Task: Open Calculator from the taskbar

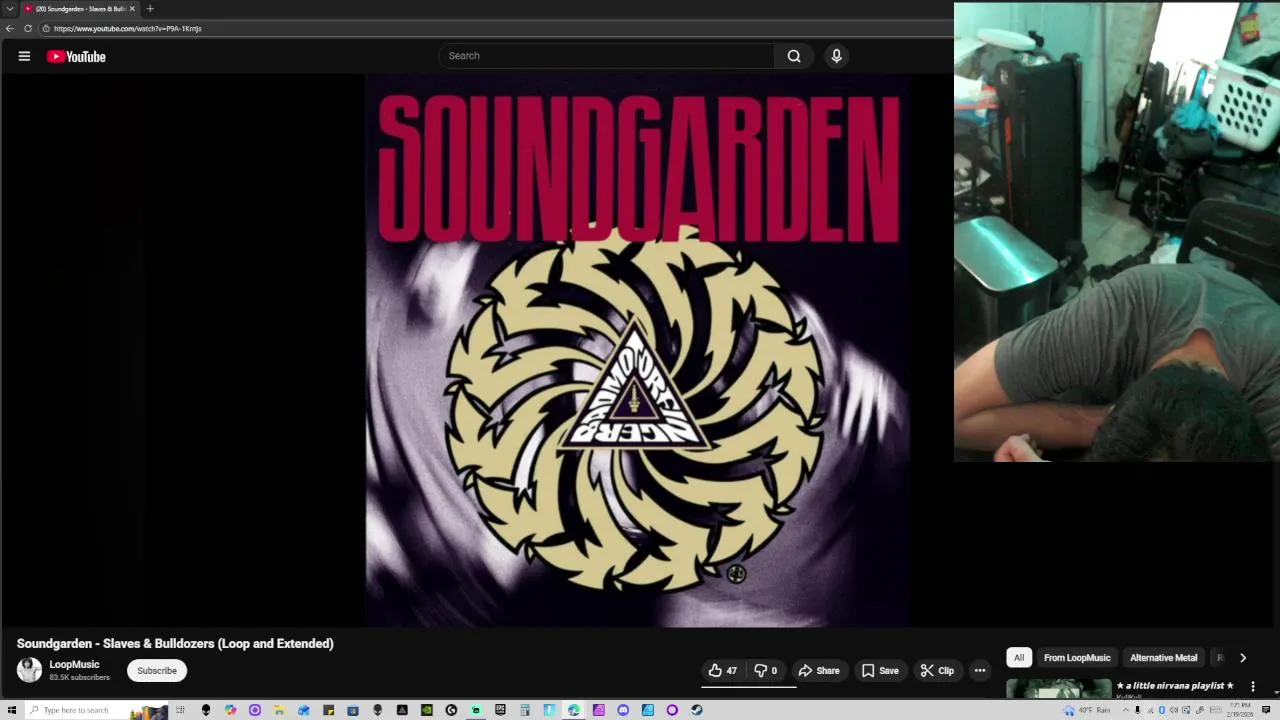Action: click(524, 710)
